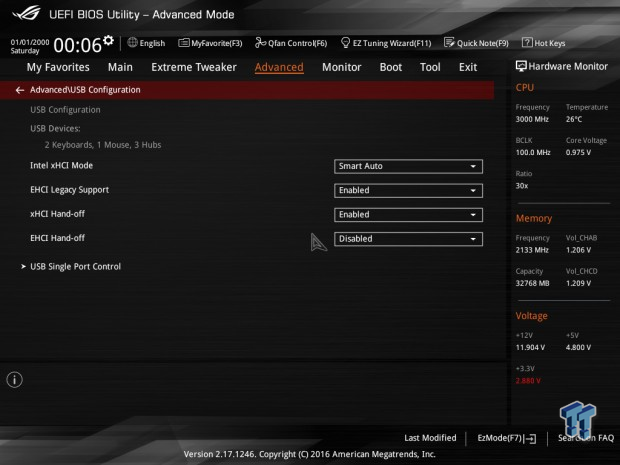Click the MyFavorite list icon
The image size is (620, 465).
(x=184, y=43)
